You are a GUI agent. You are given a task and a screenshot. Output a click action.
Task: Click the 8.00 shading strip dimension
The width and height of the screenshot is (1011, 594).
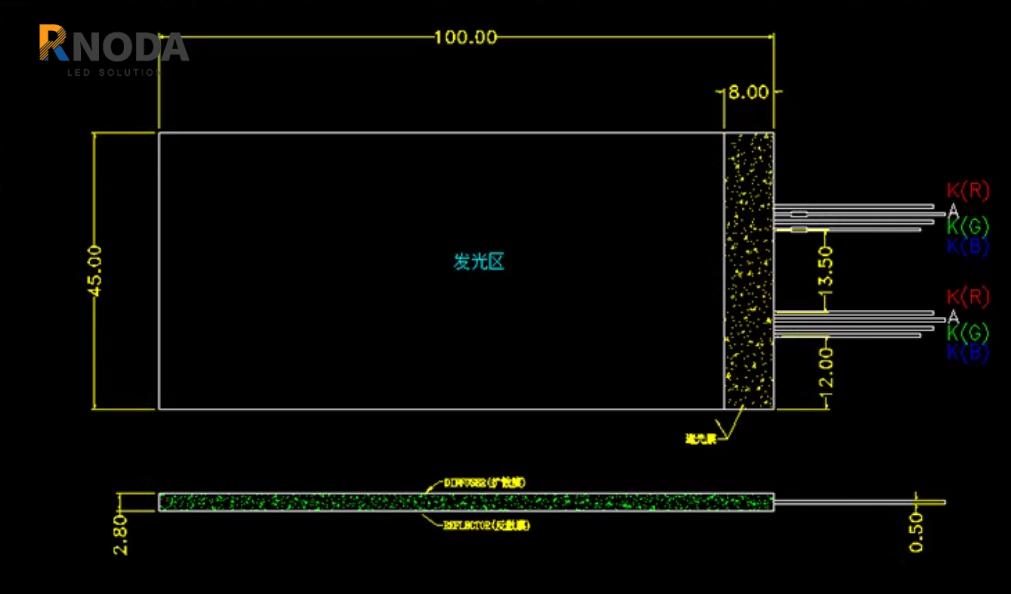748,92
